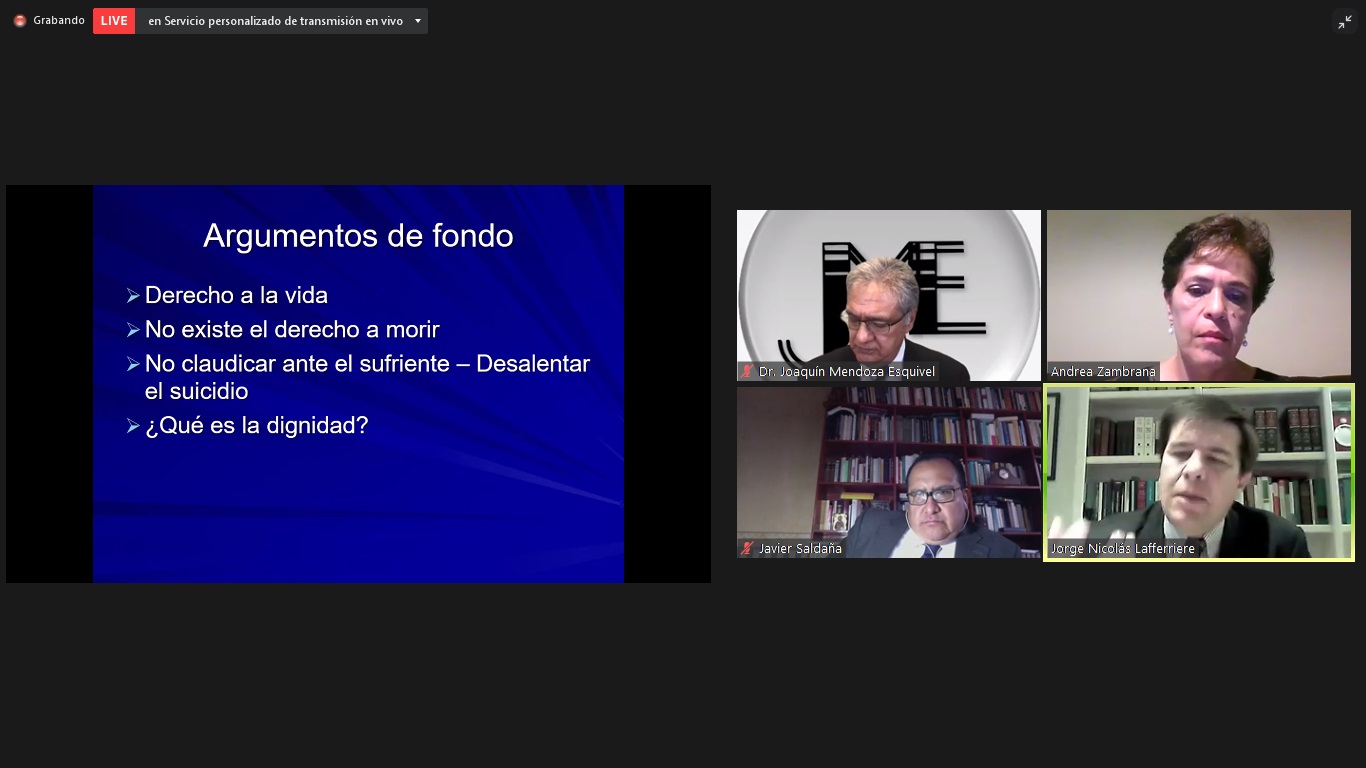The width and height of the screenshot is (1366, 768).
Task: Click the 'No claudicar ante el sufriente' bullet
Action: tap(367, 377)
